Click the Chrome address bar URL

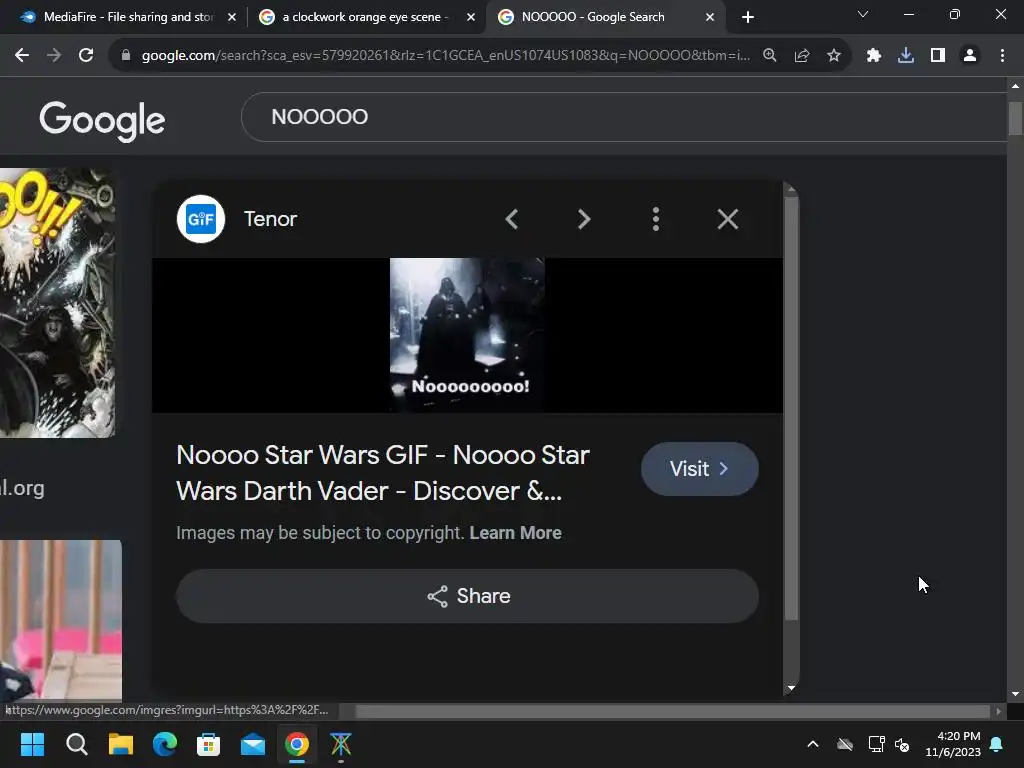445,56
